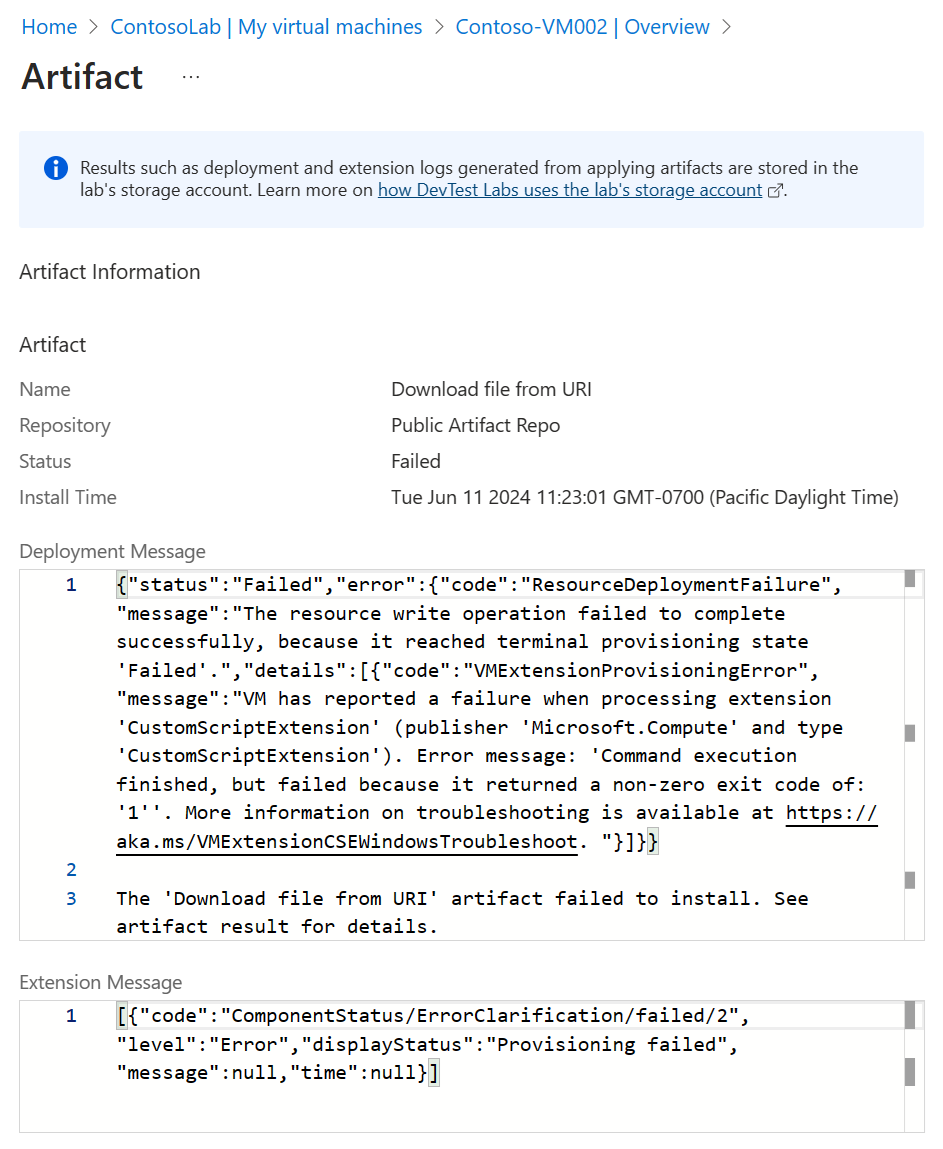Screen dimensions: 943x1149
Task: Navigate to ContosoLab | My virtual machines
Action: (266, 27)
